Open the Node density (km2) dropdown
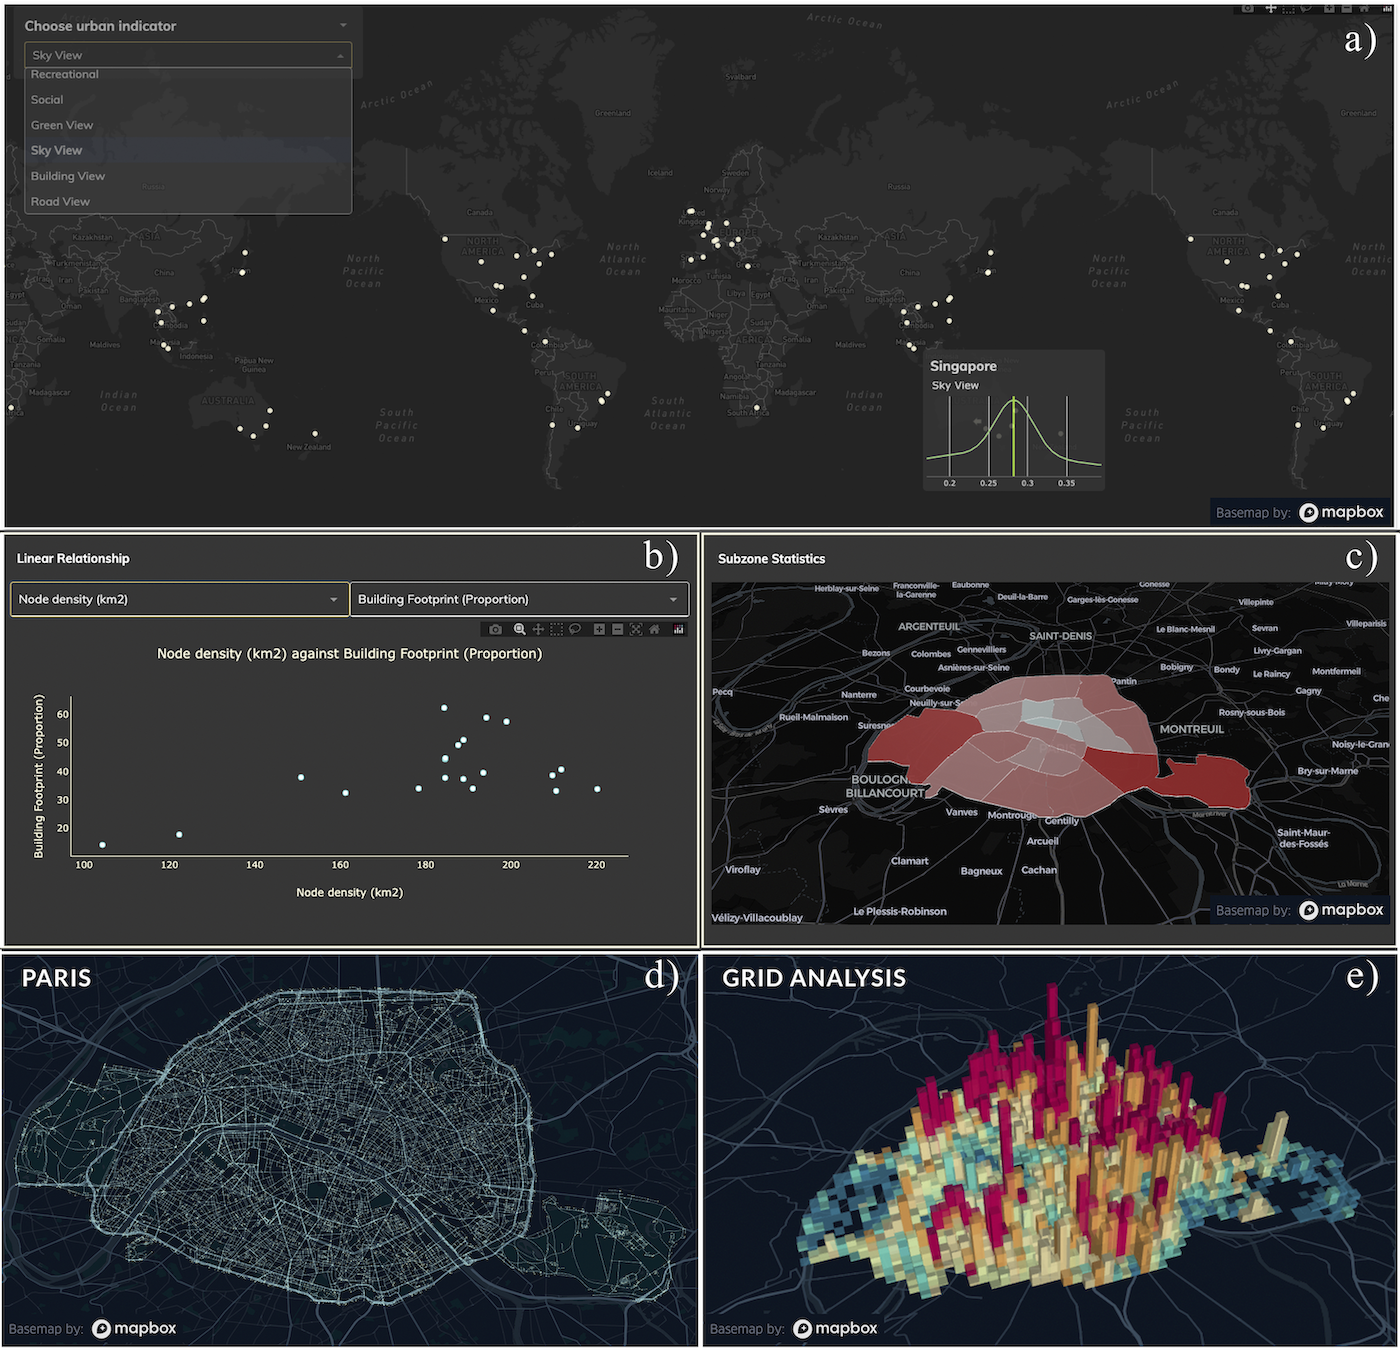Screen dimensions: 1400x1351 click(x=178, y=599)
